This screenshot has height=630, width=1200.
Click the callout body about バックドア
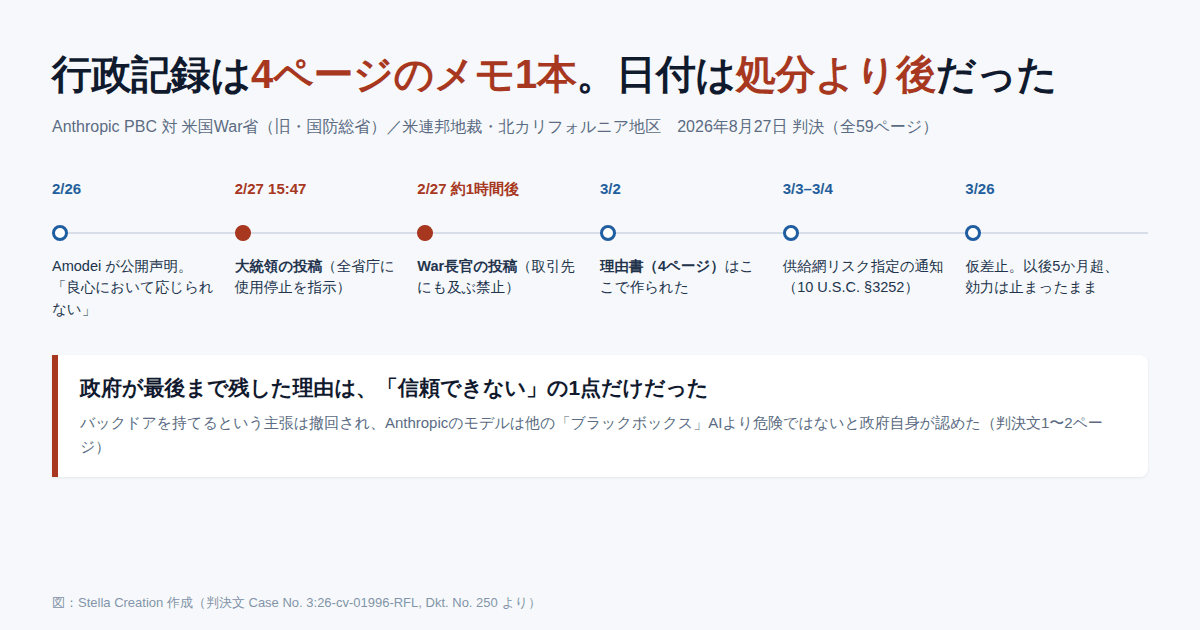click(x=591, y=435)
